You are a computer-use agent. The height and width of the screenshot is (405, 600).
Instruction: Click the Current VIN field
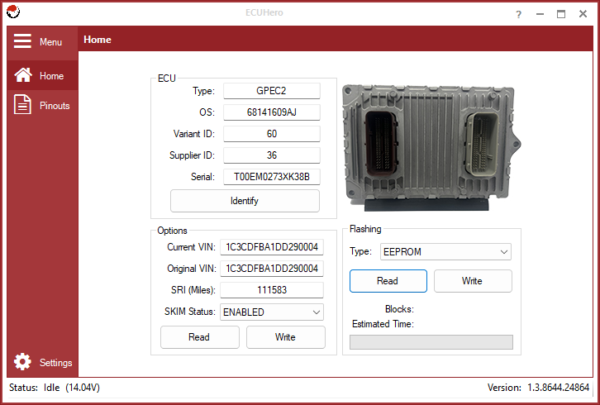pos(272,247)
